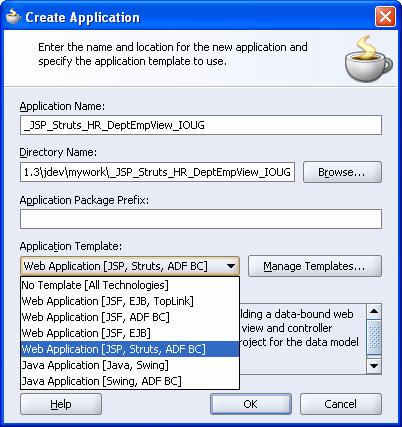
Task: Click the large steaming coffee cup image
Action: (369, 58)
